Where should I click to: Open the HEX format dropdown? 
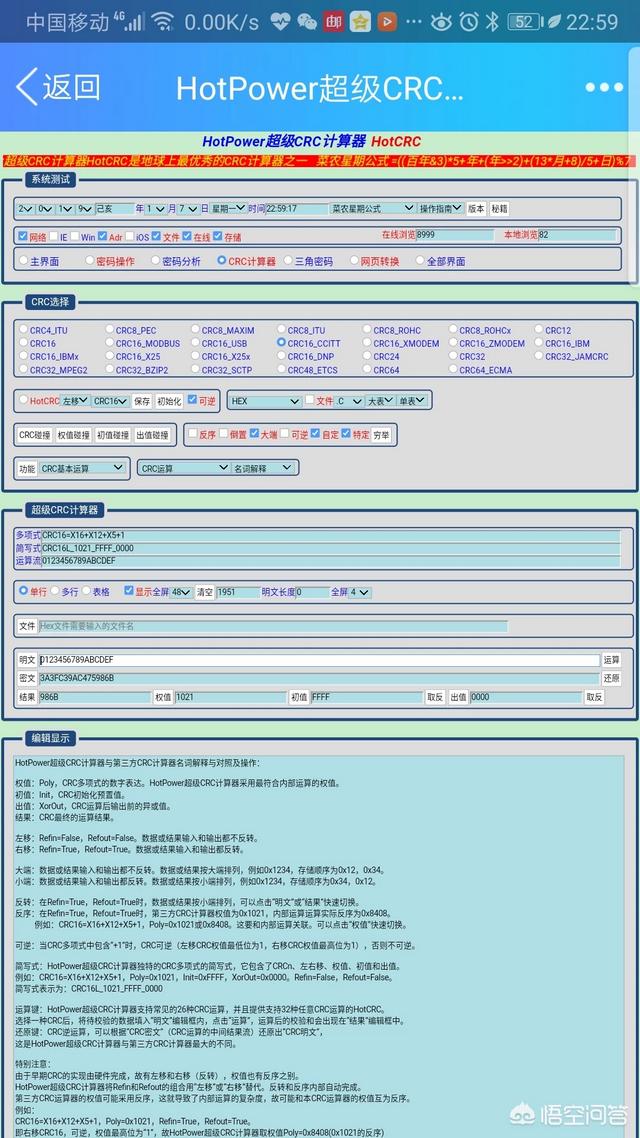tap(265, 401)
